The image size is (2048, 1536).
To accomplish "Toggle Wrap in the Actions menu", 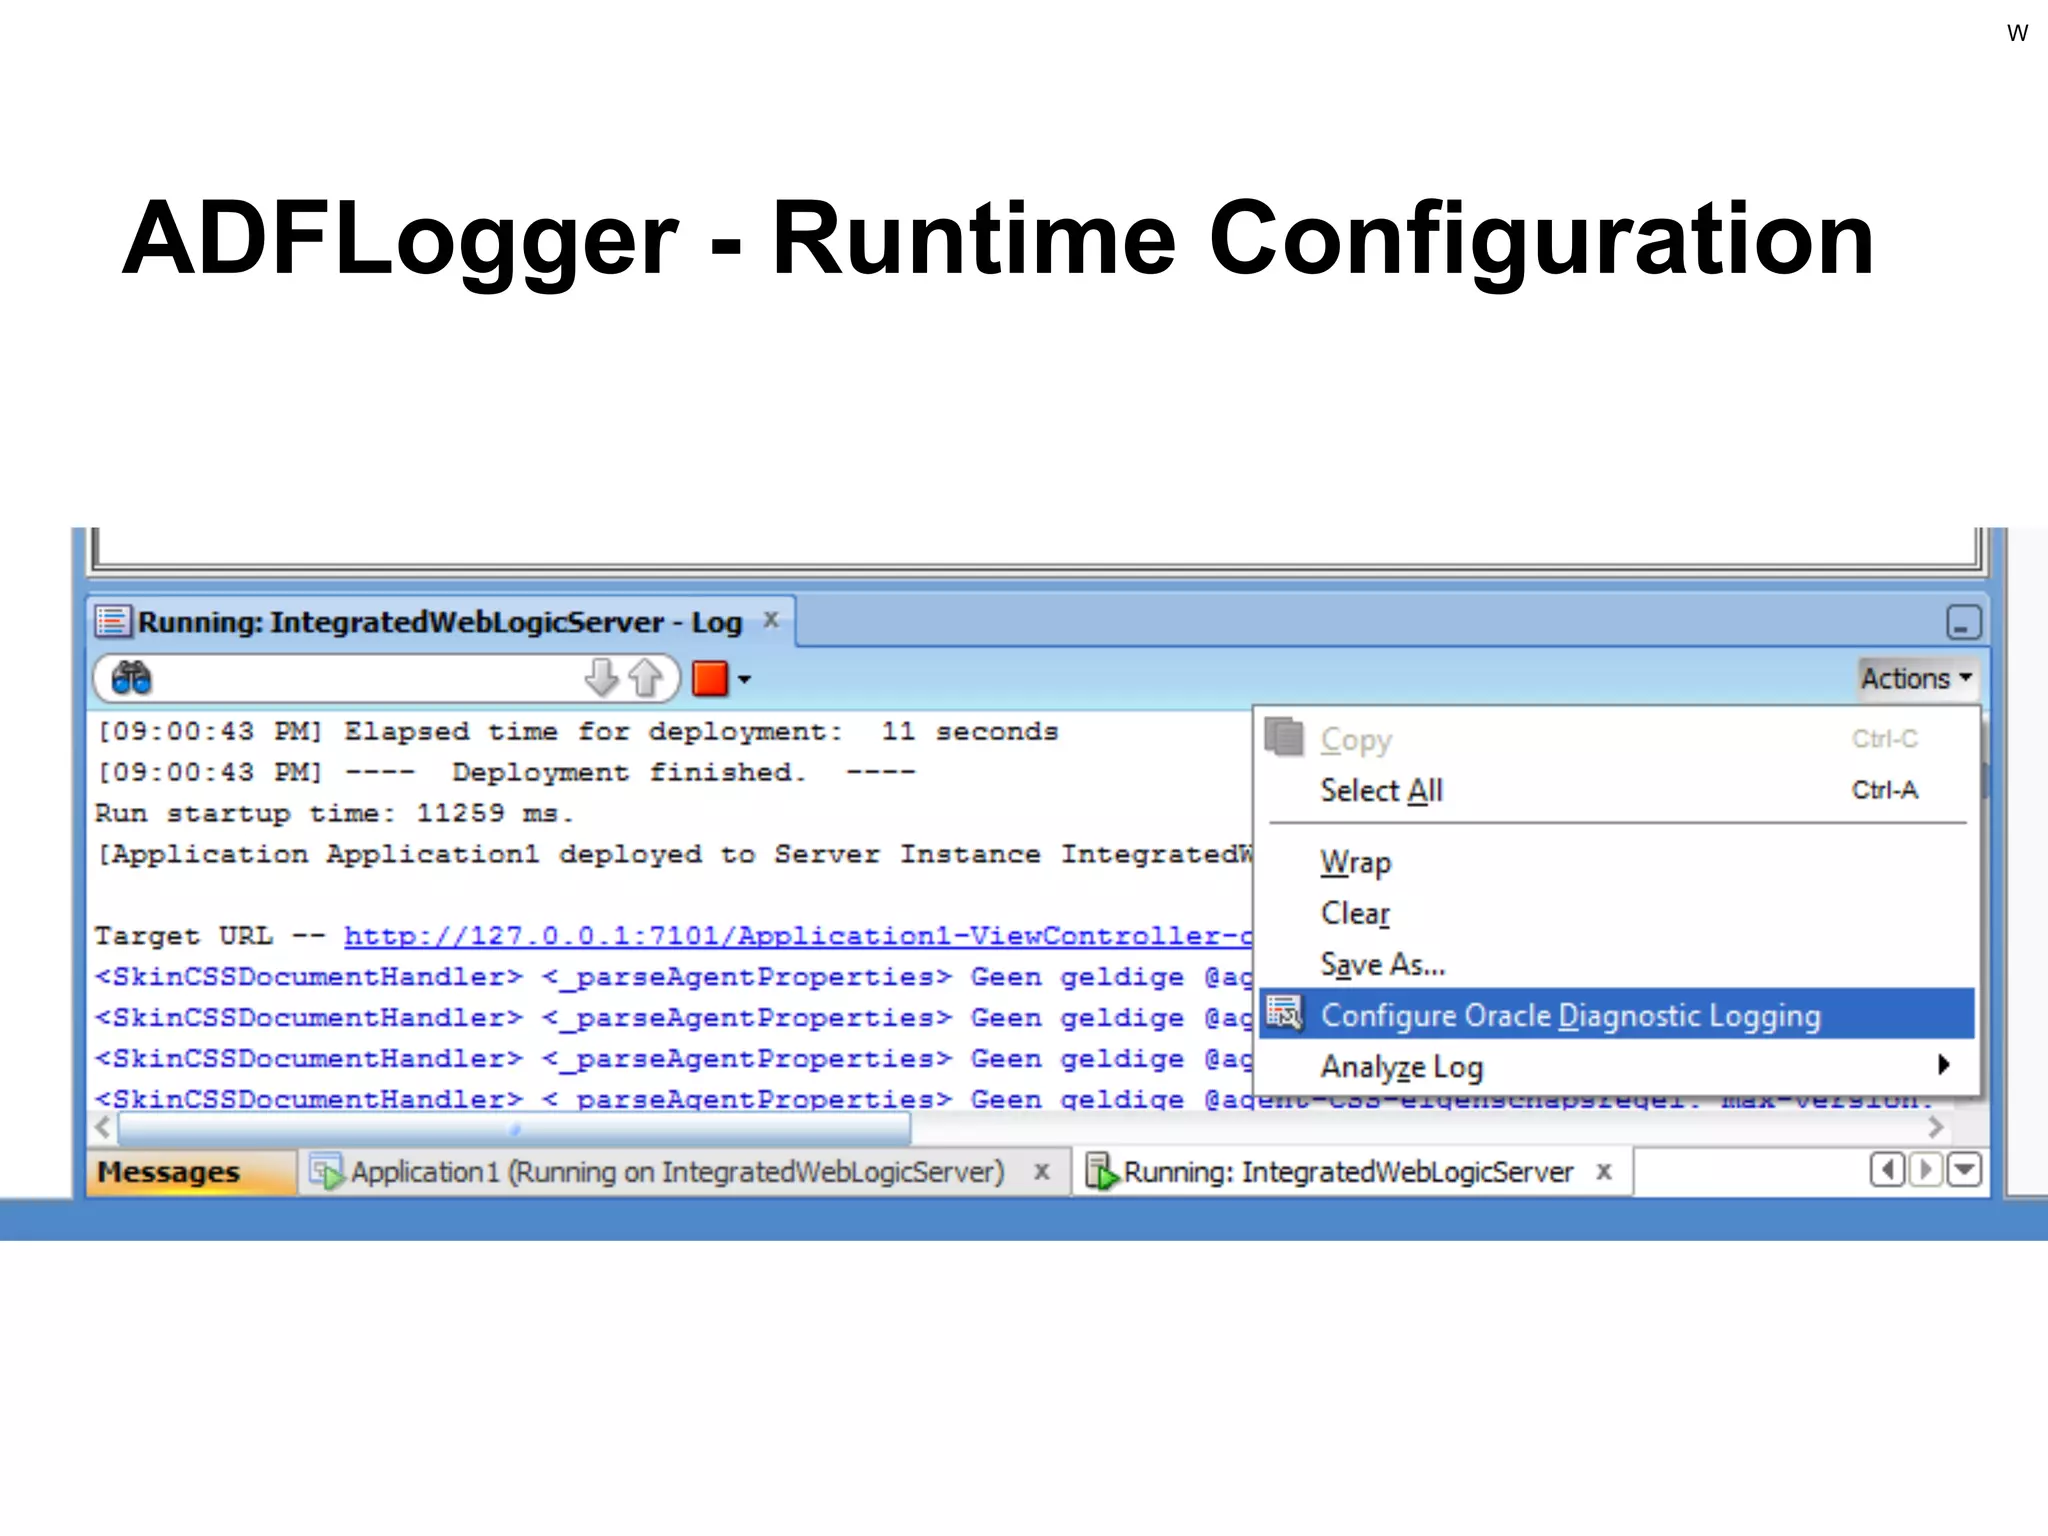I will (x=1616, y=861).
